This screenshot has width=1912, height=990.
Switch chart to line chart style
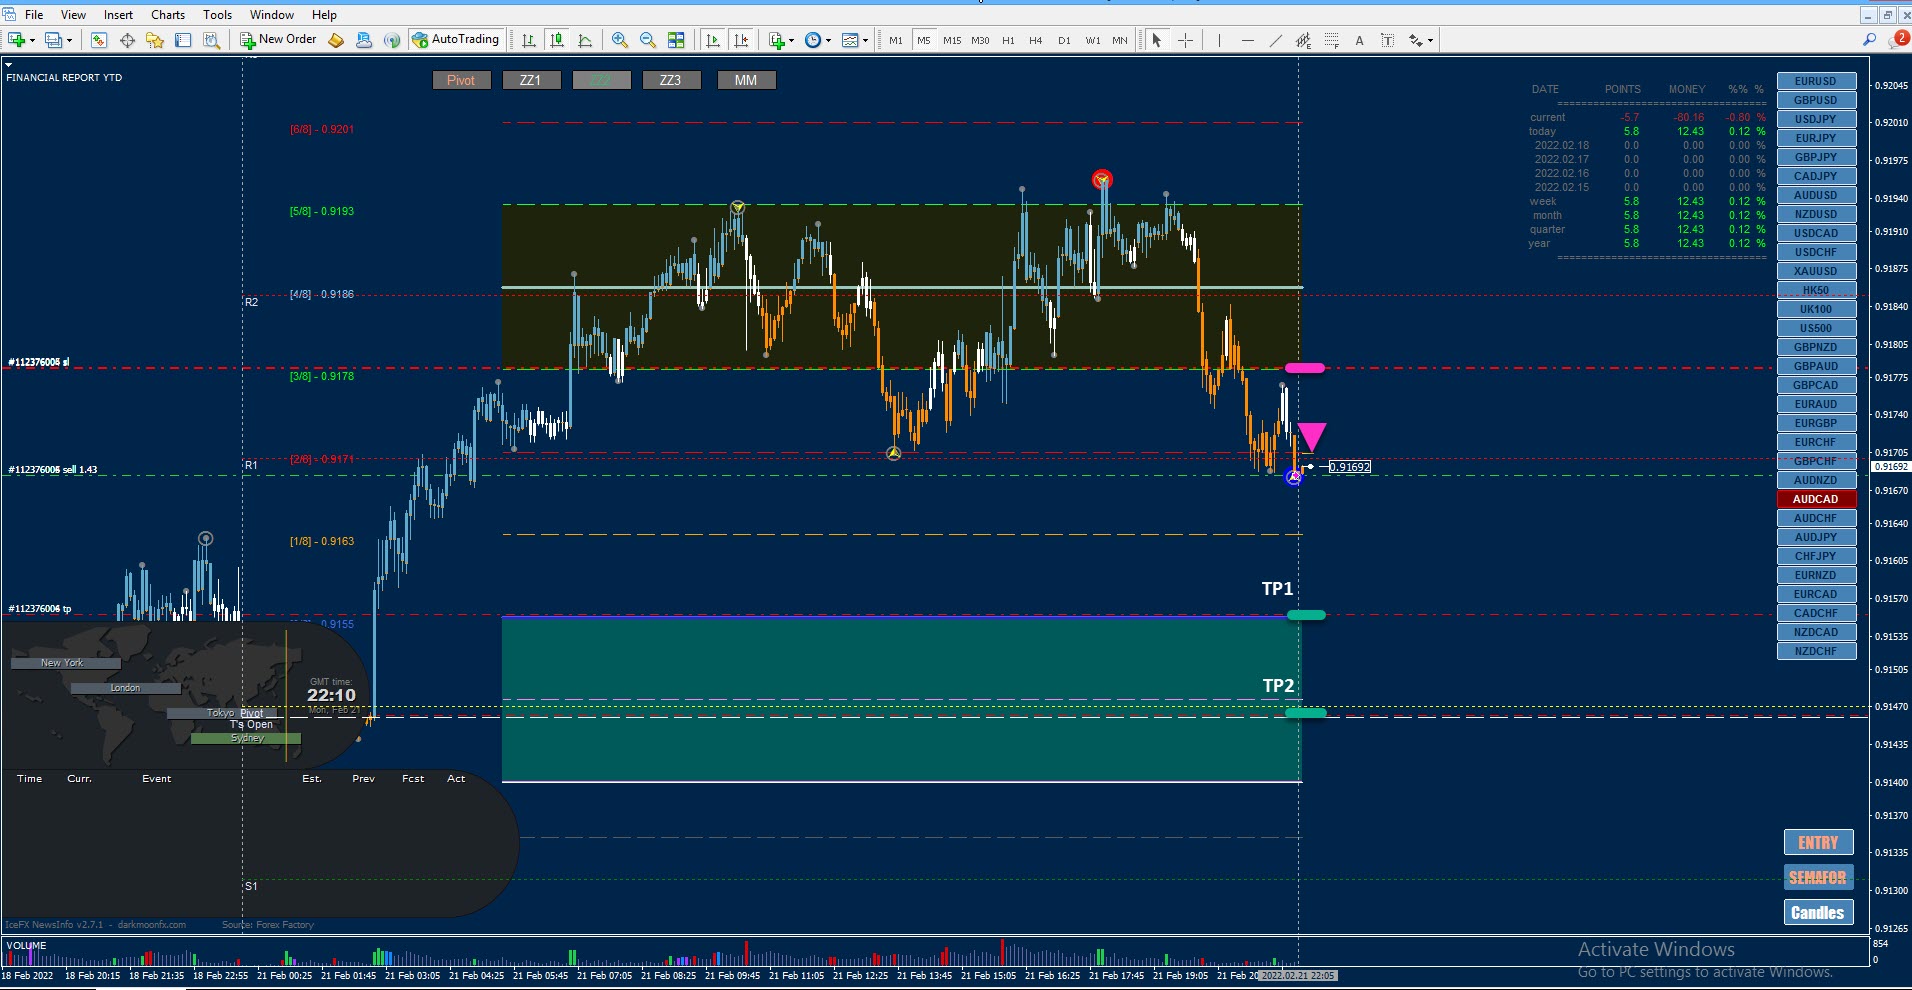click(585, 40)
